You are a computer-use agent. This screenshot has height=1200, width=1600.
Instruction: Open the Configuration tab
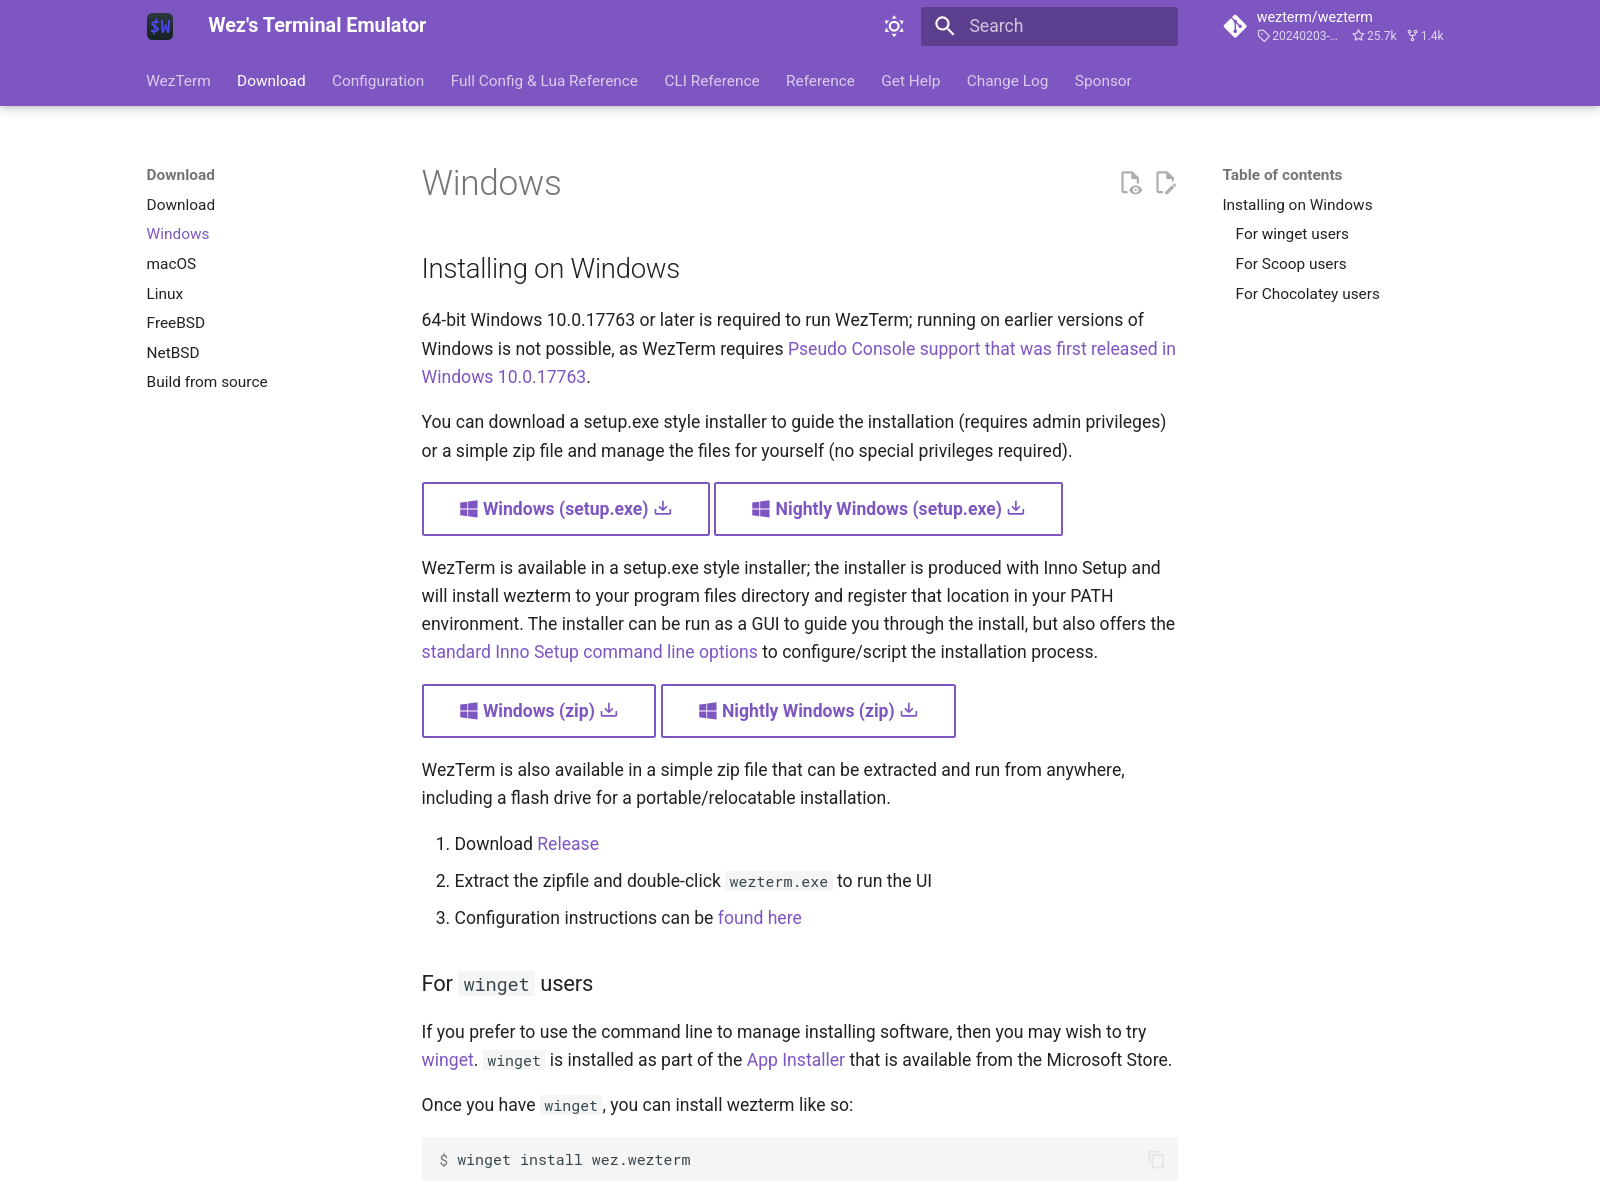[x=378, y=81]
